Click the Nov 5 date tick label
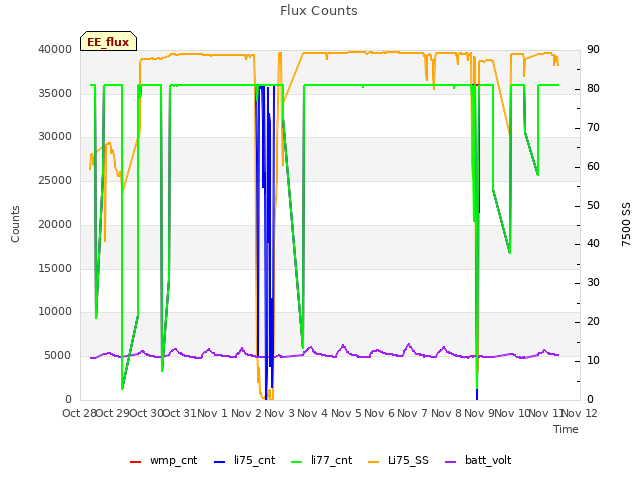The image size is (640, 480). [346, 413]
